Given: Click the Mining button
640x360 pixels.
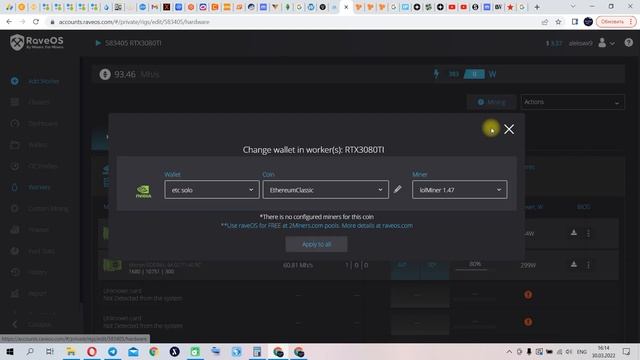Looking at the screenshot, I should point(492,102).
